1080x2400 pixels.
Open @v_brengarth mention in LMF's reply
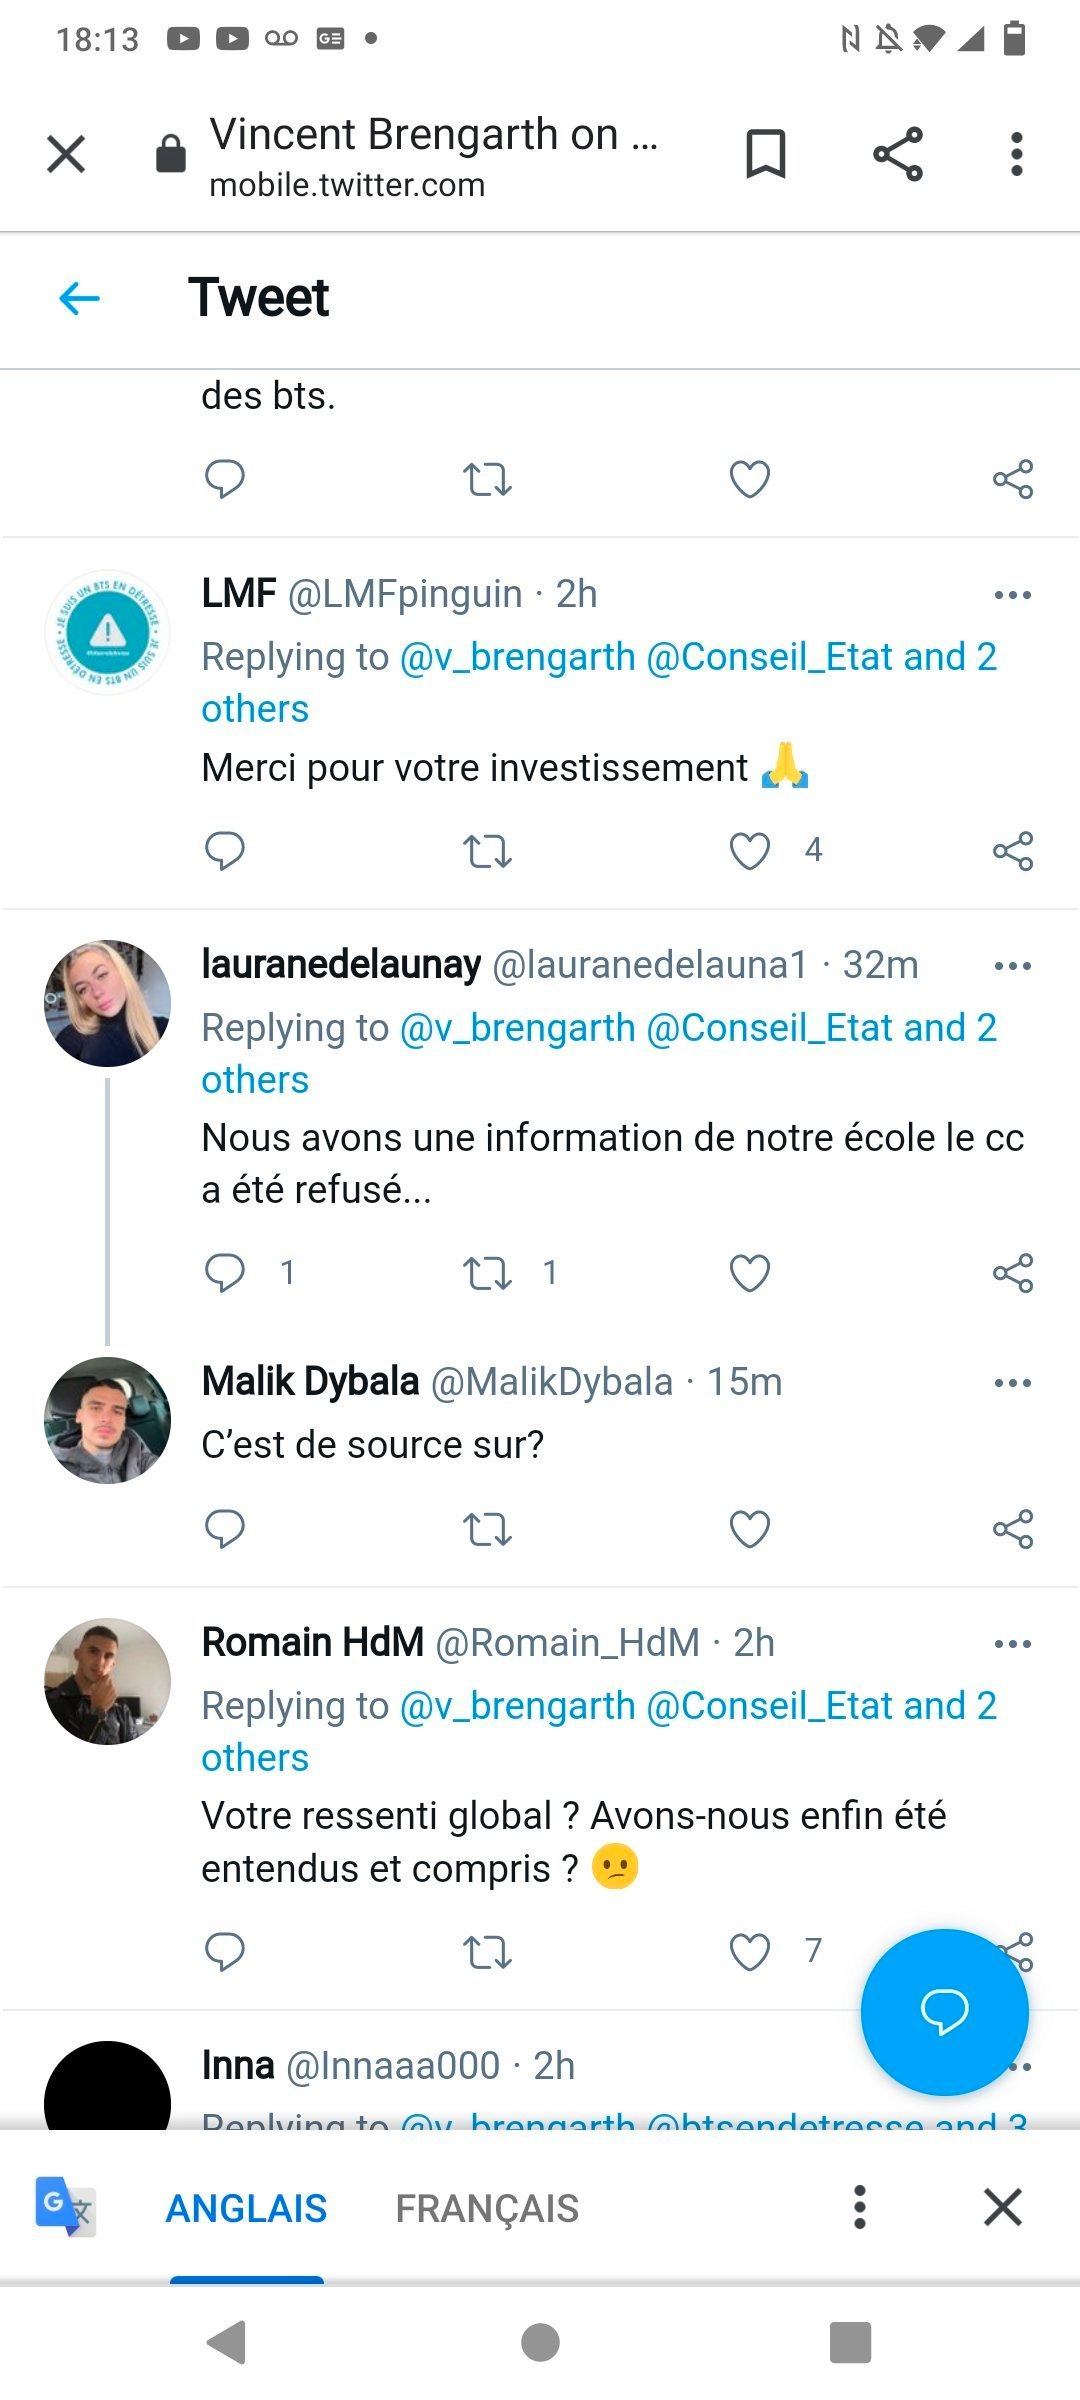click(517, 657)
